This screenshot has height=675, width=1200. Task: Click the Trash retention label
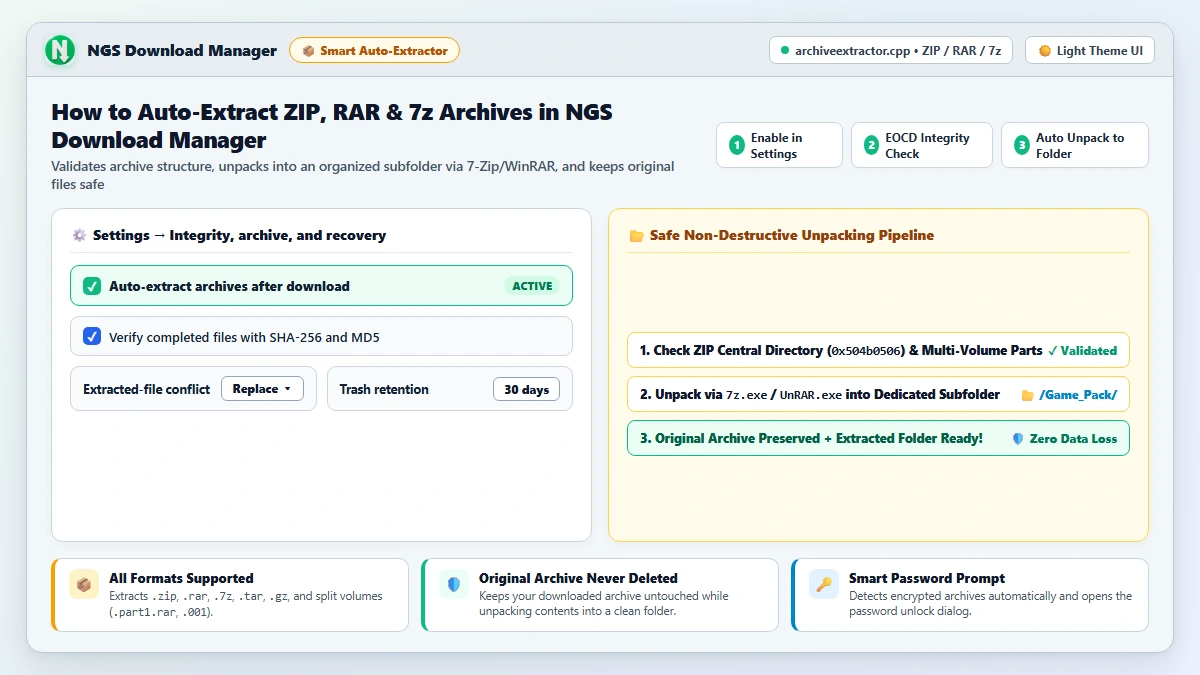384,389
